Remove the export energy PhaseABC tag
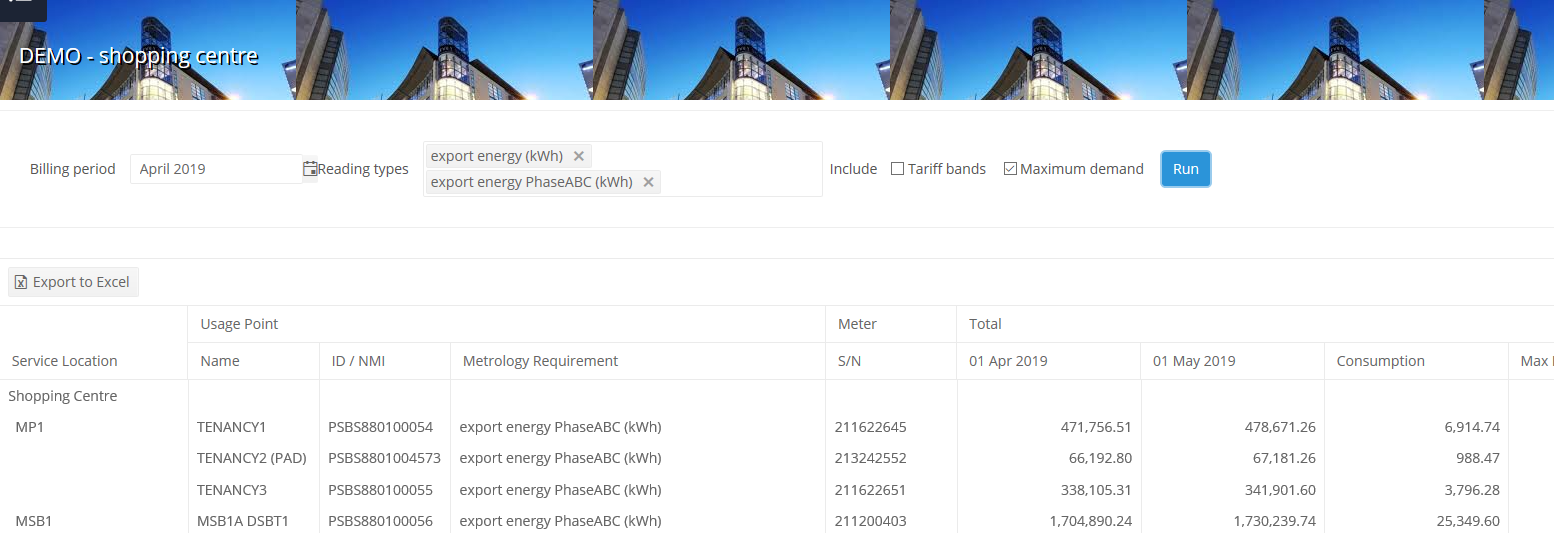 coord(648,182)
